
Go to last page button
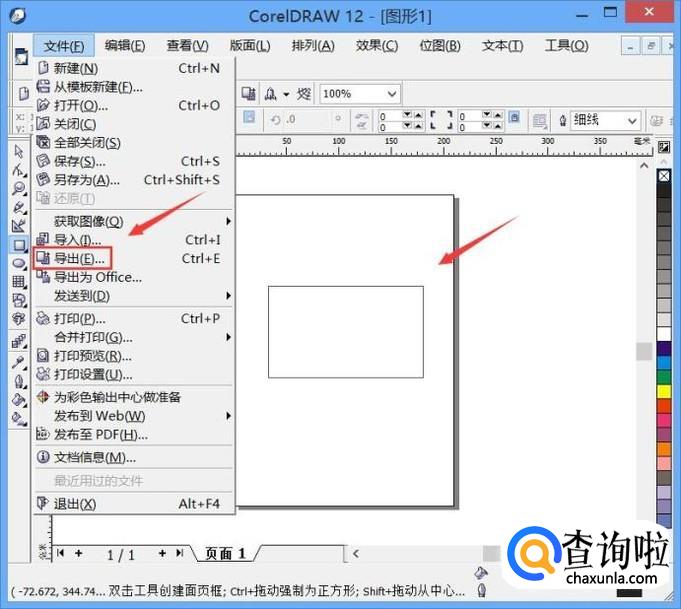tap(179, 553)
